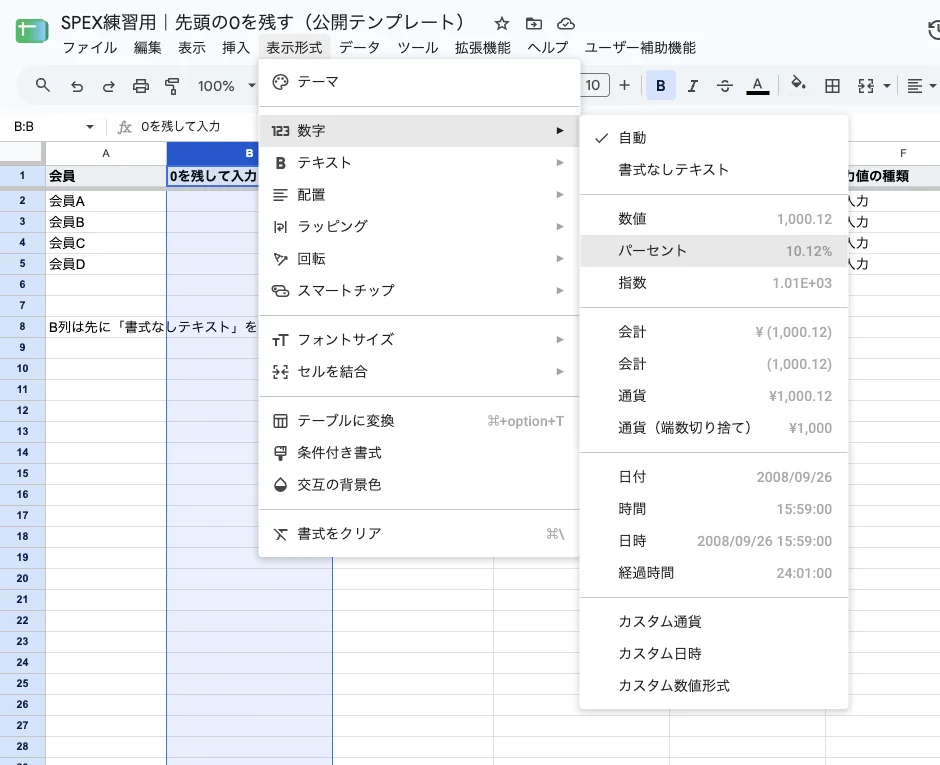Open カスタム日時 dialog
The image size is (940, 765).
(x=714, y=654)
